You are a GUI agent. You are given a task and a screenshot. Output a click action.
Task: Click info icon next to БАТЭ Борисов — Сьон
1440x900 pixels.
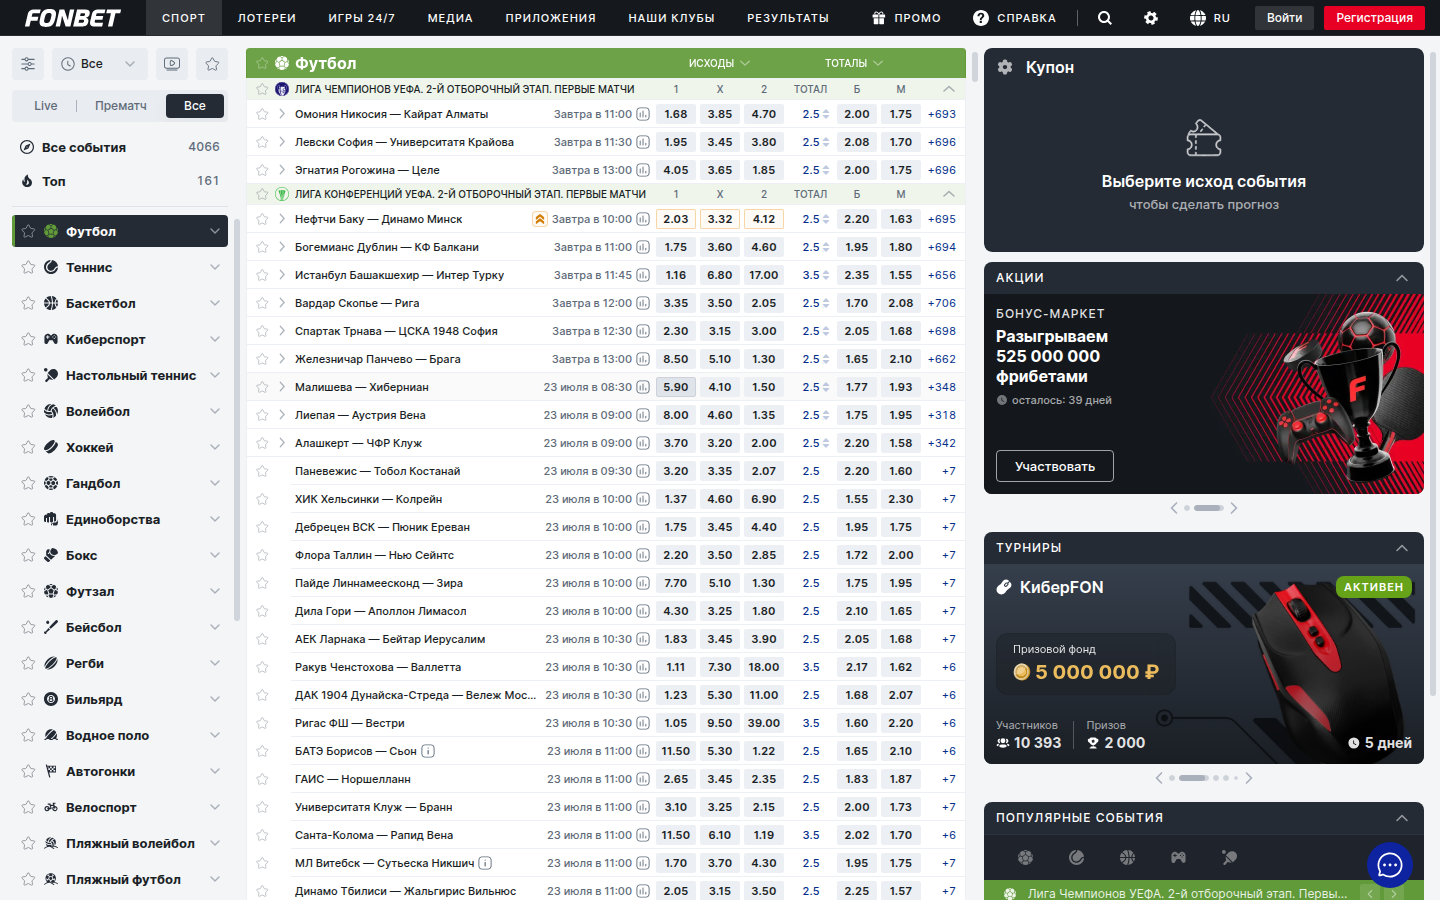click(x=428, y=751)
